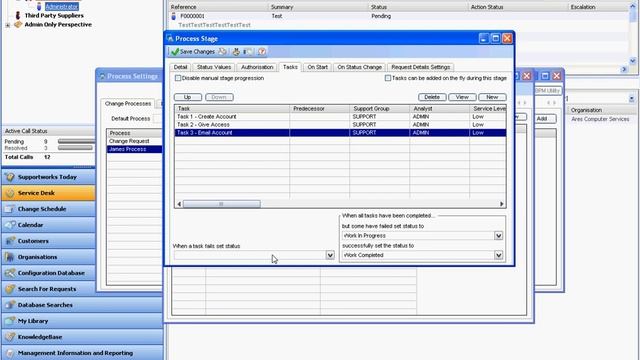This screenshot has height=360, width=640.
Task: Switch to the On Status Change tab
Action: [x=359, y=67]
